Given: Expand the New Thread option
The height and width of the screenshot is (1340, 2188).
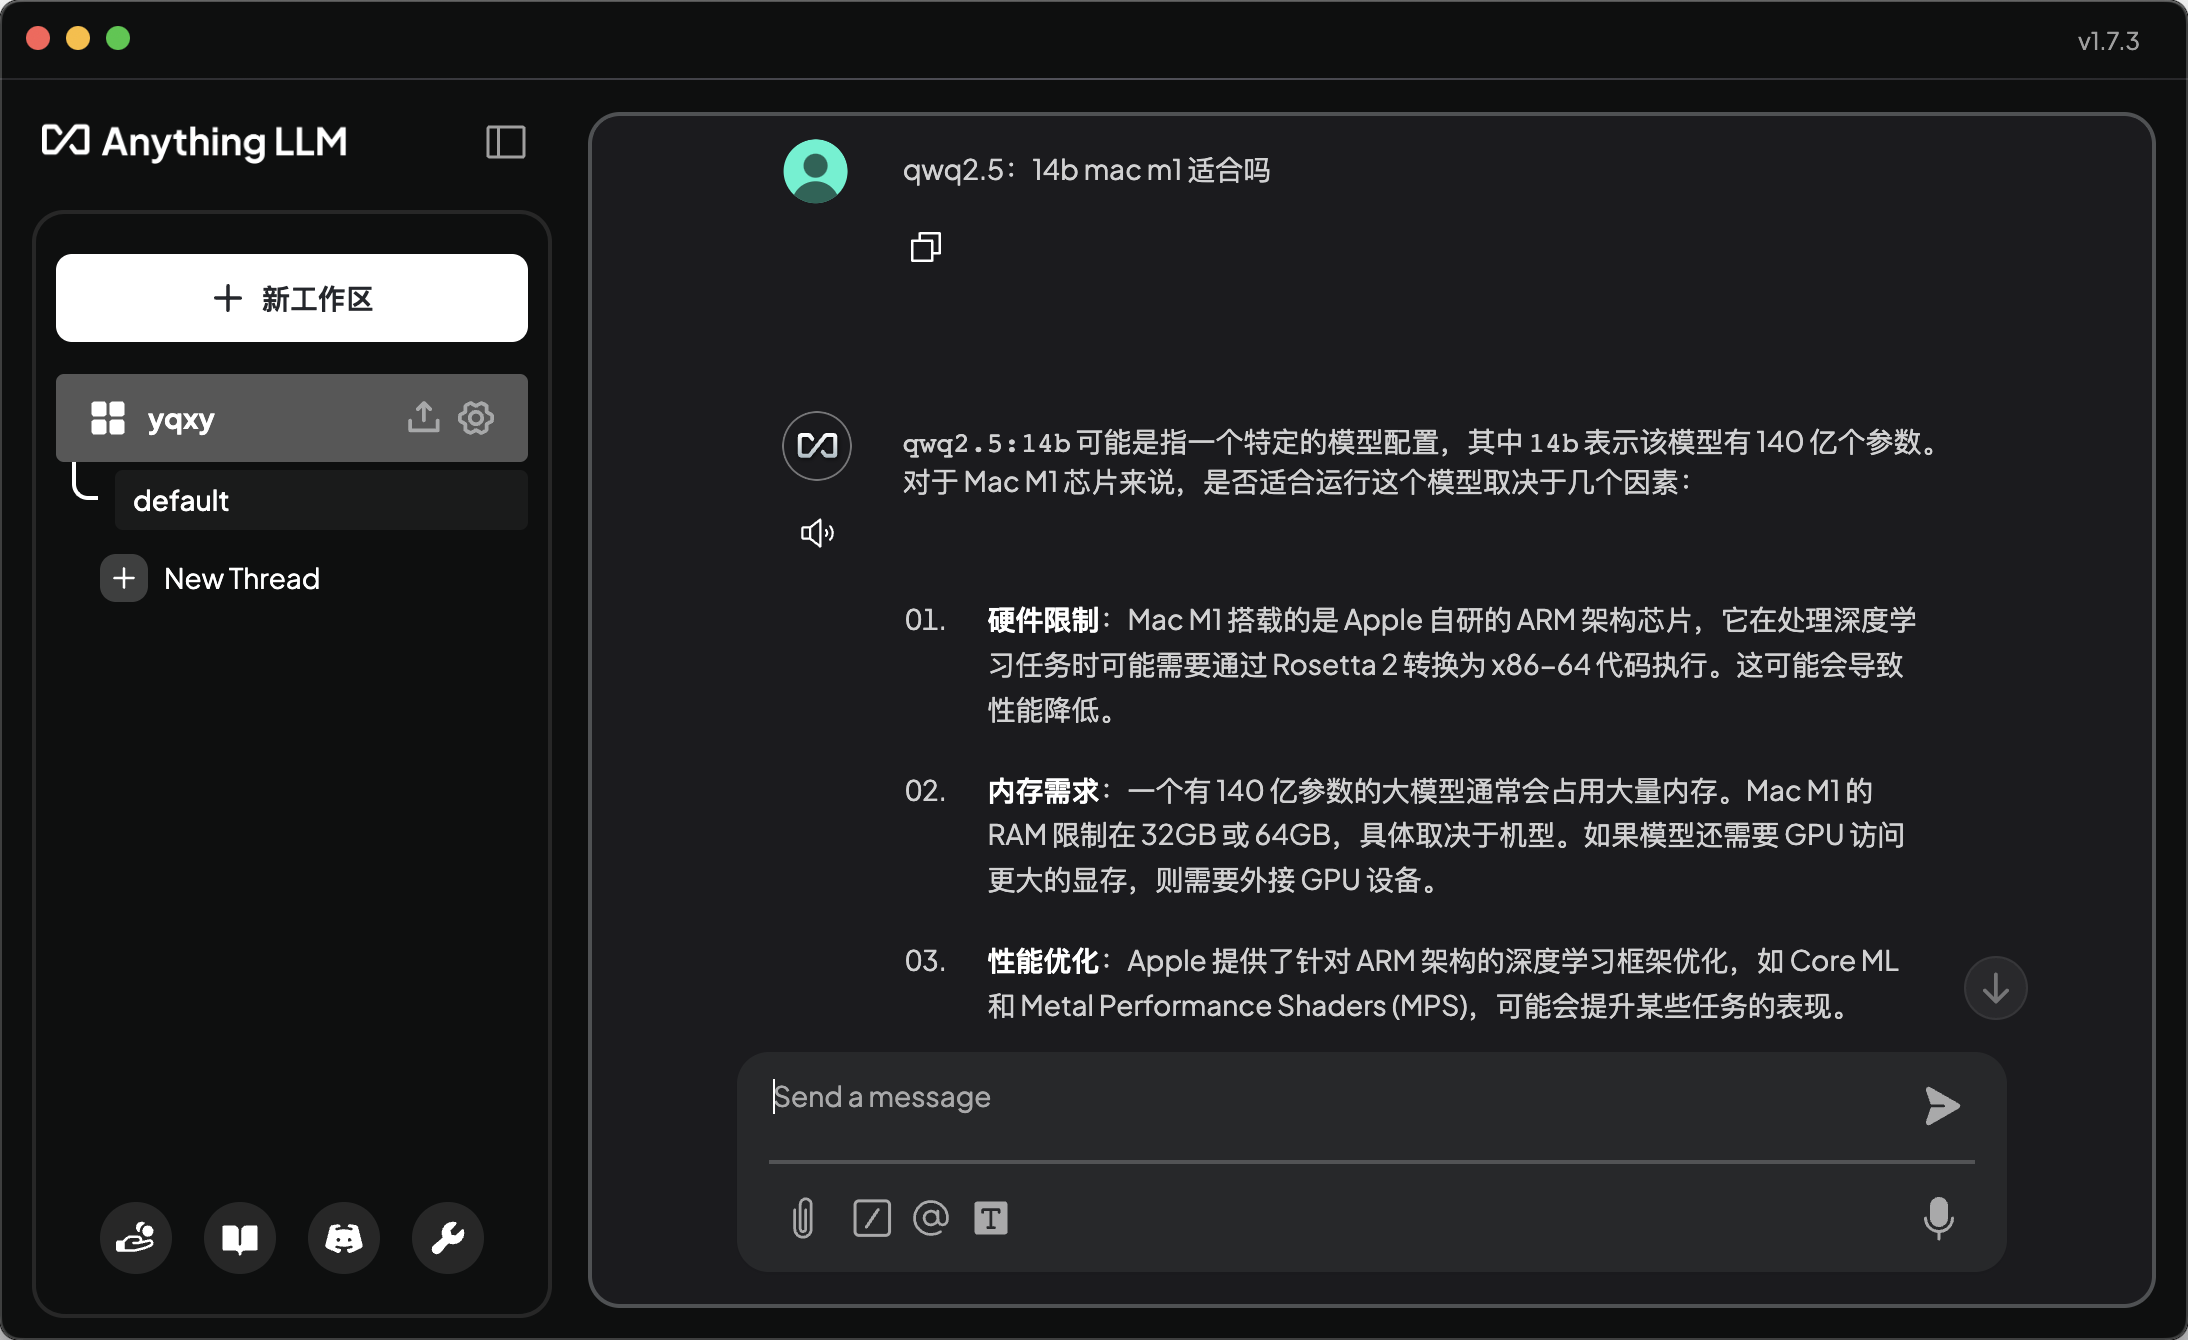Looking at the screenshot, I should (x=240, y=578).
